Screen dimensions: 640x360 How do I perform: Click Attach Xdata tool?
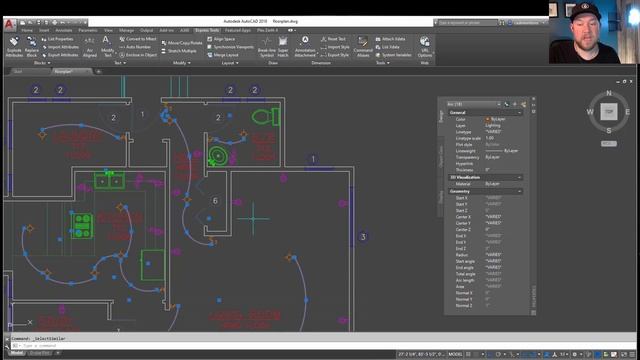(x=390, y=39)
